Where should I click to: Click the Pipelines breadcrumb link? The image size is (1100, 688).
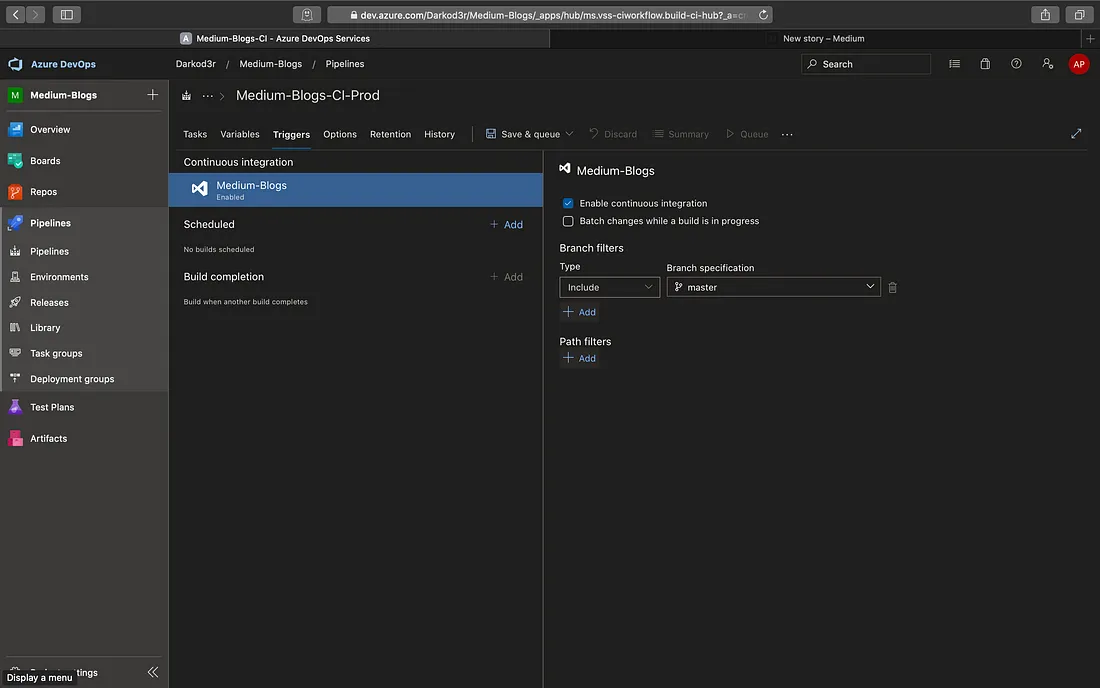click(344, 64)
